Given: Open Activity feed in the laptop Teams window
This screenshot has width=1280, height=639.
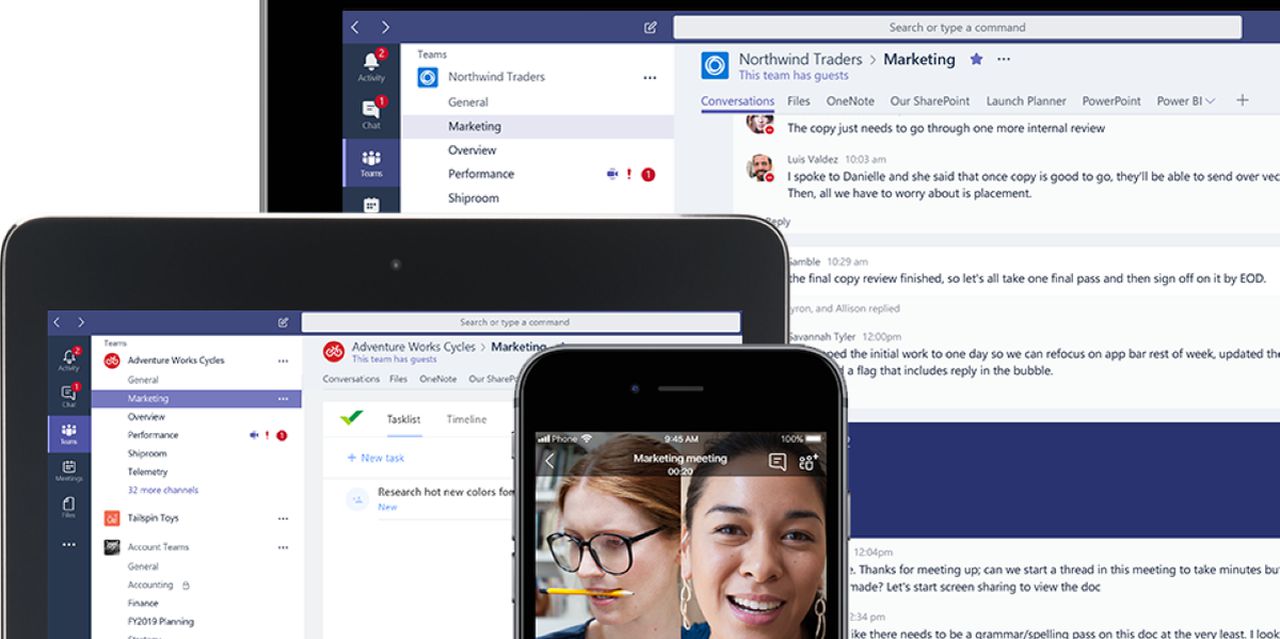Looking at the screenshot, I should tap(371, 65).
